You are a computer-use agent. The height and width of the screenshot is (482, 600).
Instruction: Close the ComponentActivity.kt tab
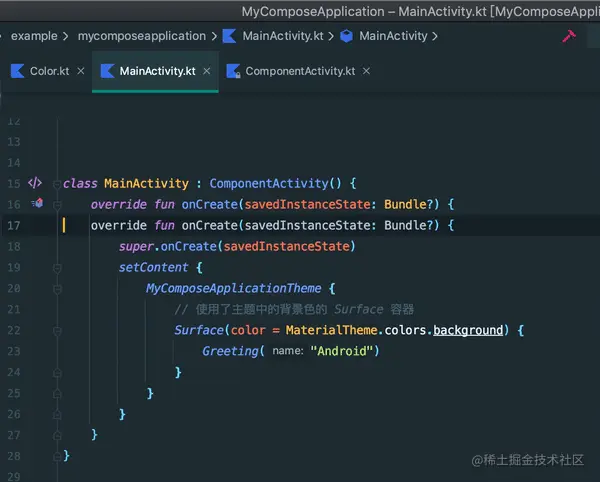pos(366,71)
